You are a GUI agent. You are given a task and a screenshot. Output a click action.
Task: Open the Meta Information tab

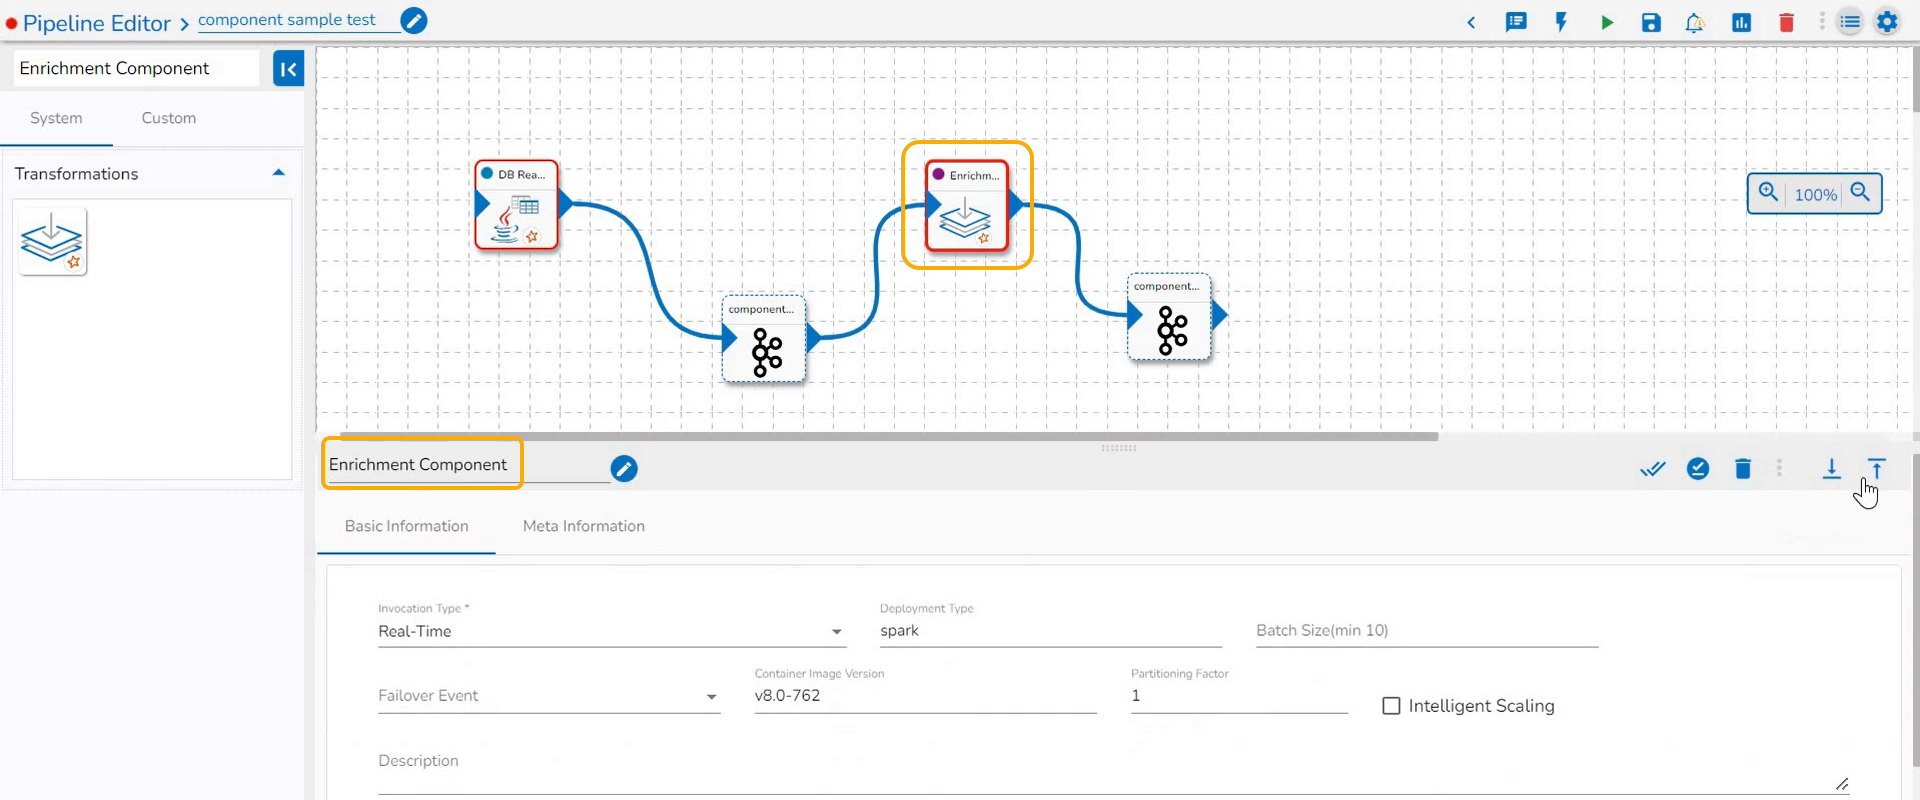pos(584,526)
